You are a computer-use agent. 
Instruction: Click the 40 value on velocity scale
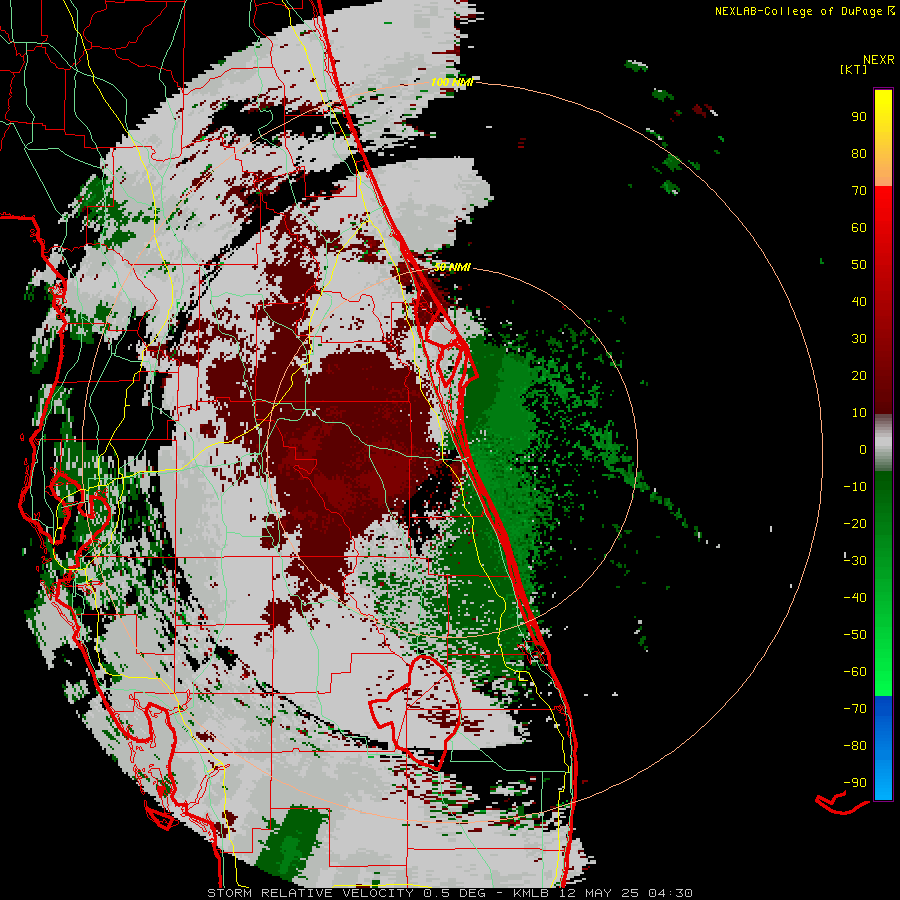[859, 302]
